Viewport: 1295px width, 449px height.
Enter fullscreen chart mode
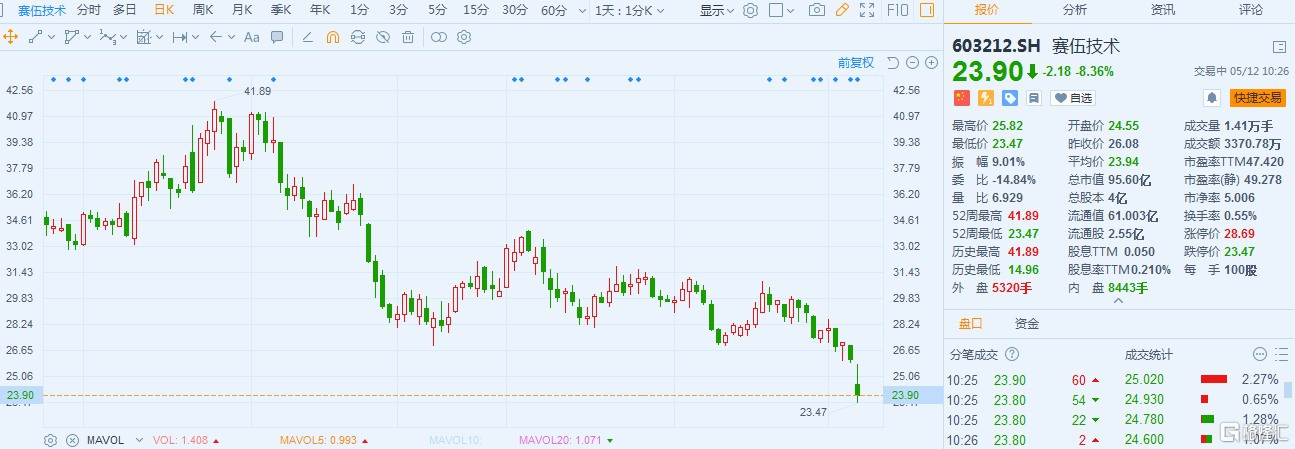point(868,10)
